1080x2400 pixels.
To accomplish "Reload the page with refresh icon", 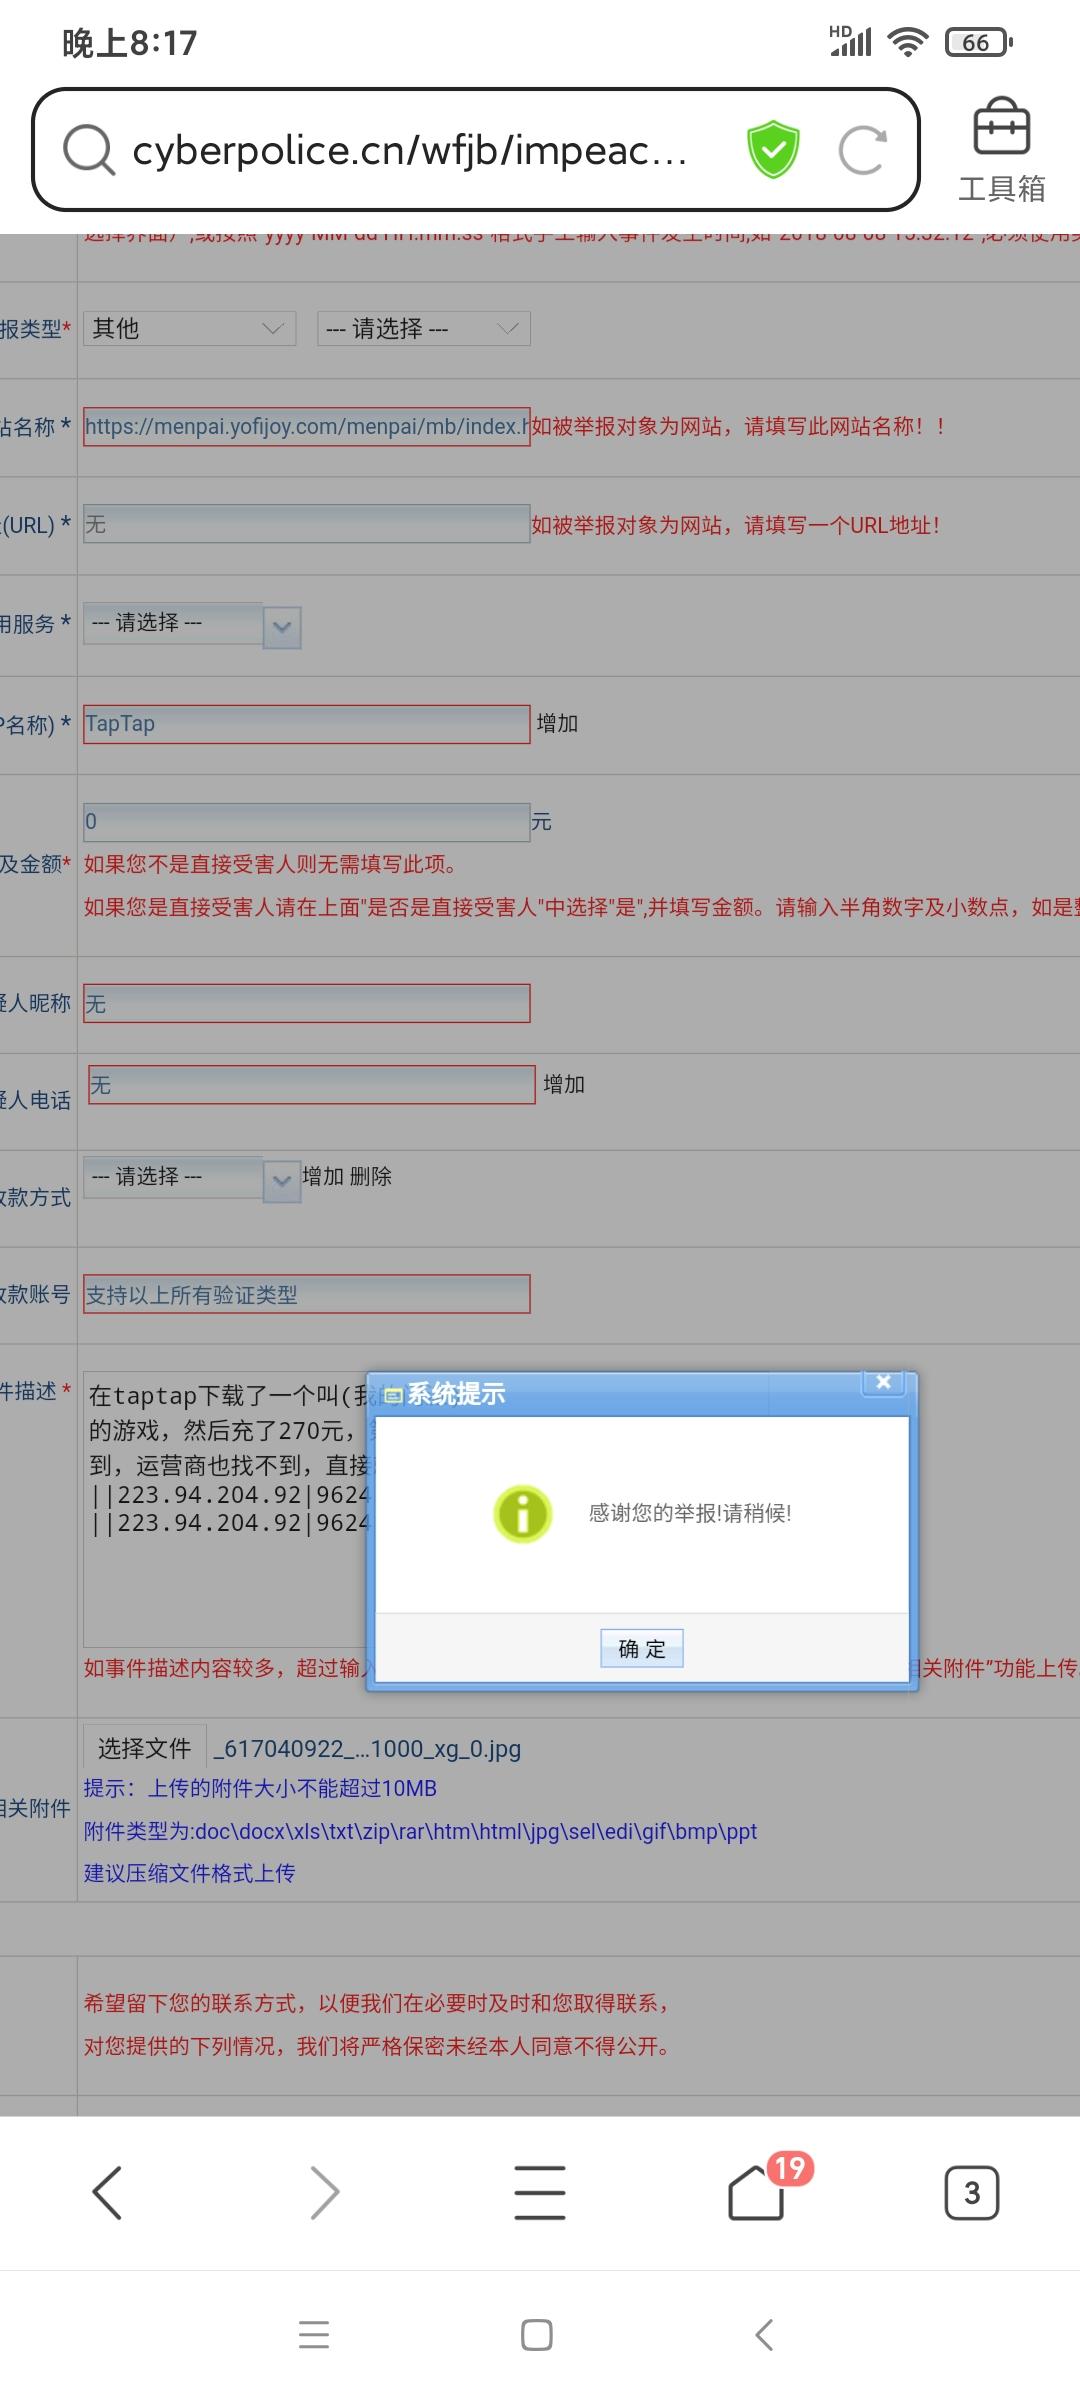I will (x=862, y=150).
